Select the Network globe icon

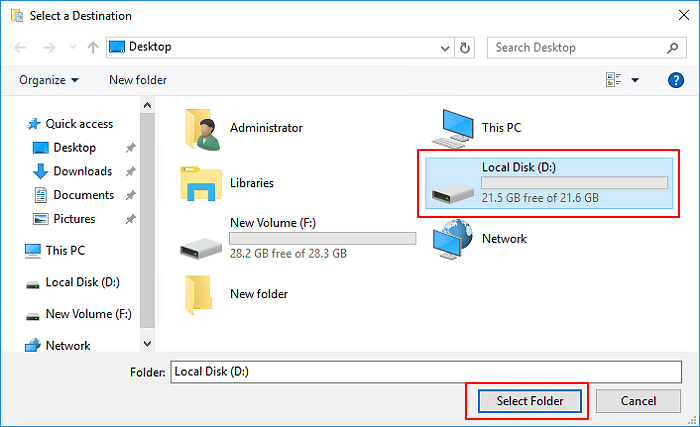tap(453, 239)
